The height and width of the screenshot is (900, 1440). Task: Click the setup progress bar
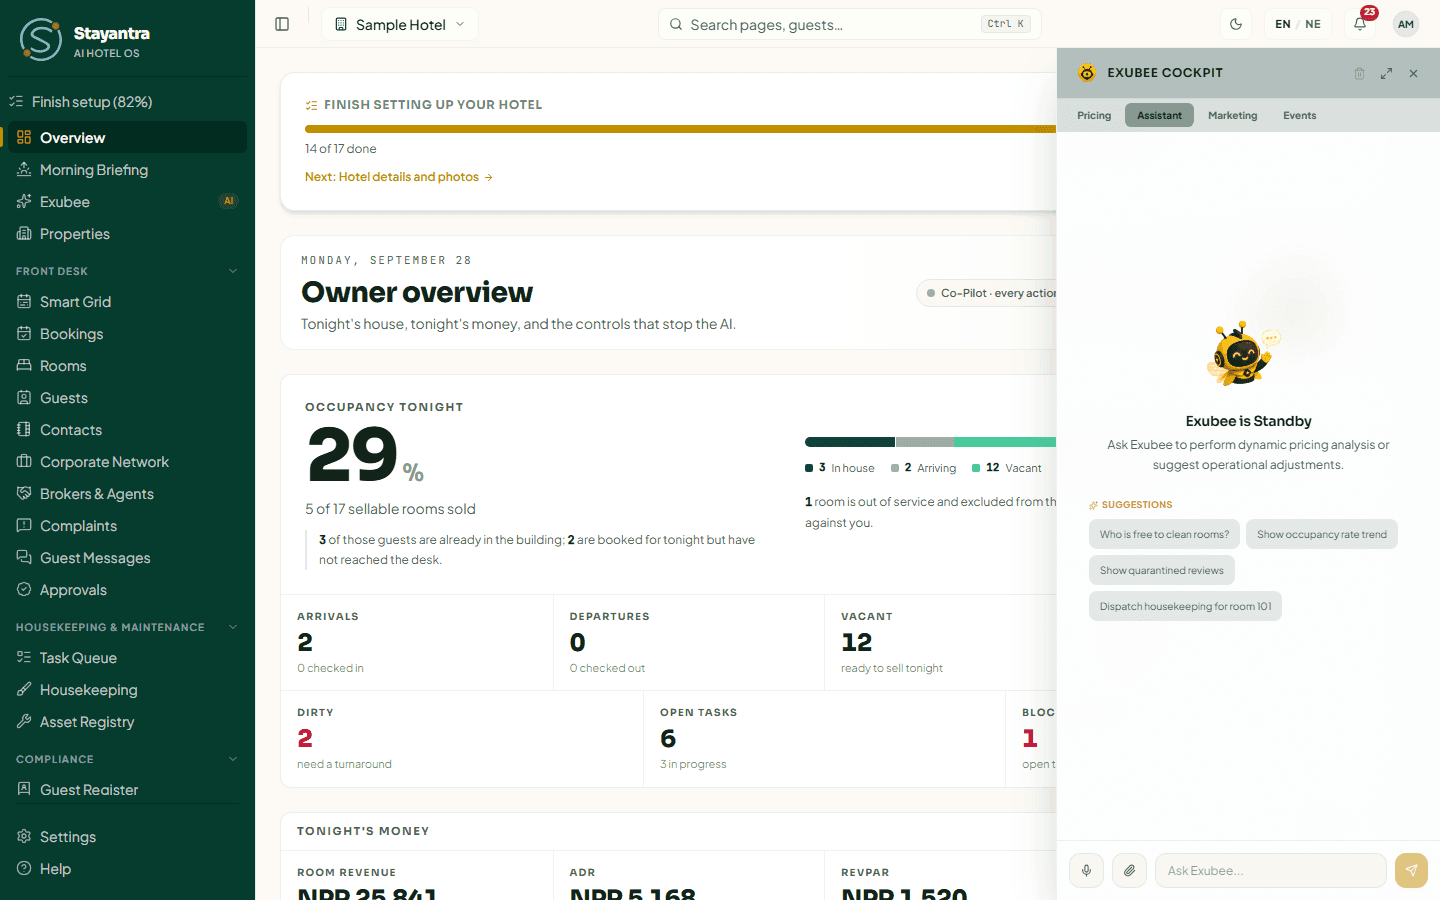tap(680, 129)
